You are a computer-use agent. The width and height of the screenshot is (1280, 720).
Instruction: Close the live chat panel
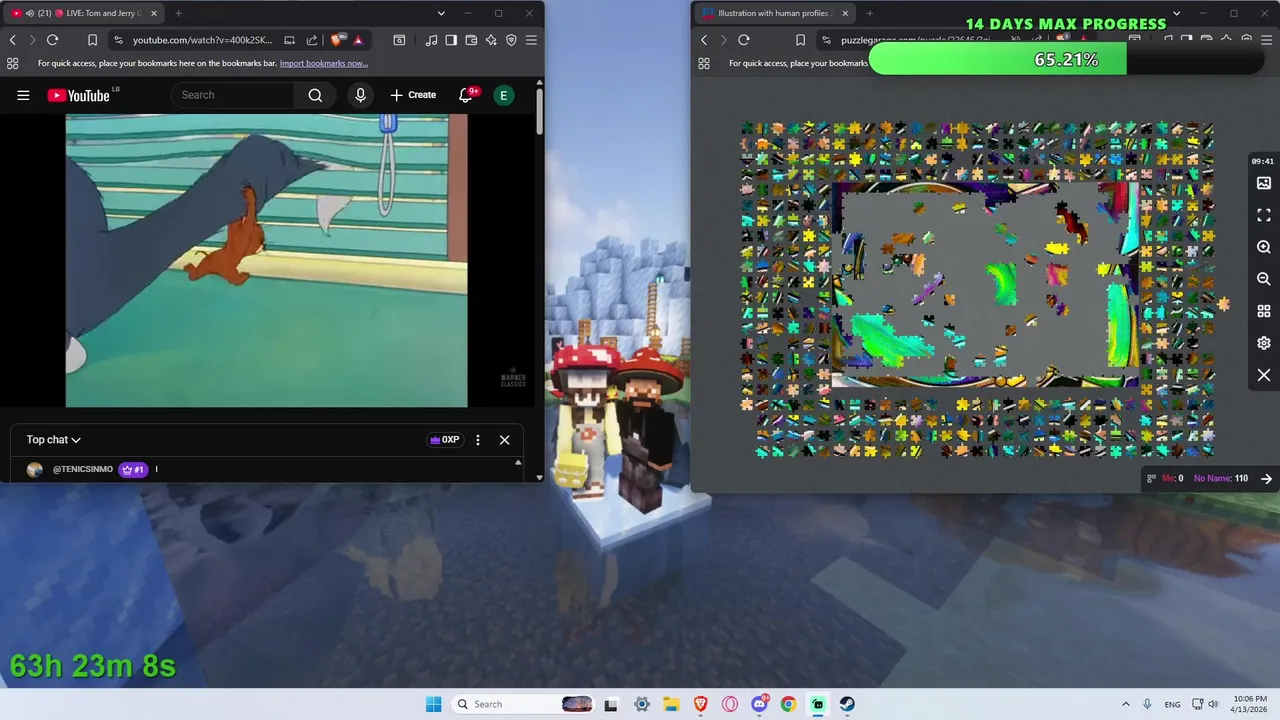[x=504, y=440]
